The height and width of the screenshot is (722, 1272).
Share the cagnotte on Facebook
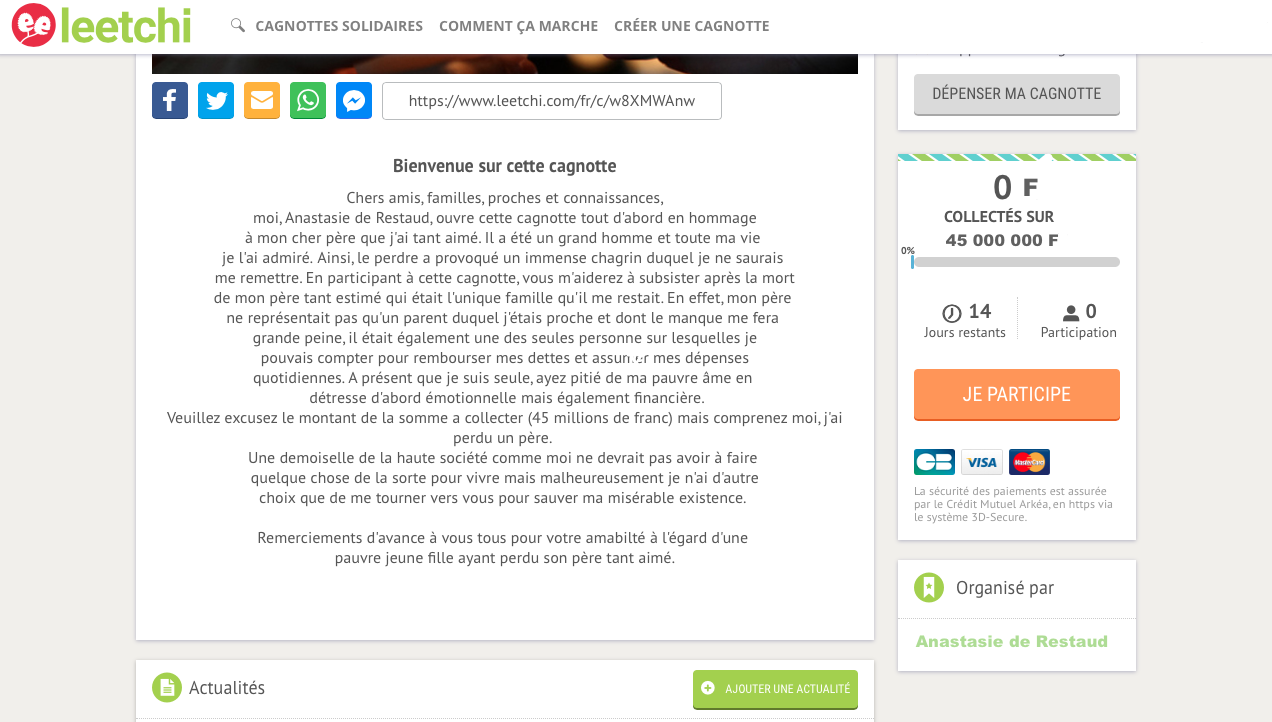pos(170,101)
